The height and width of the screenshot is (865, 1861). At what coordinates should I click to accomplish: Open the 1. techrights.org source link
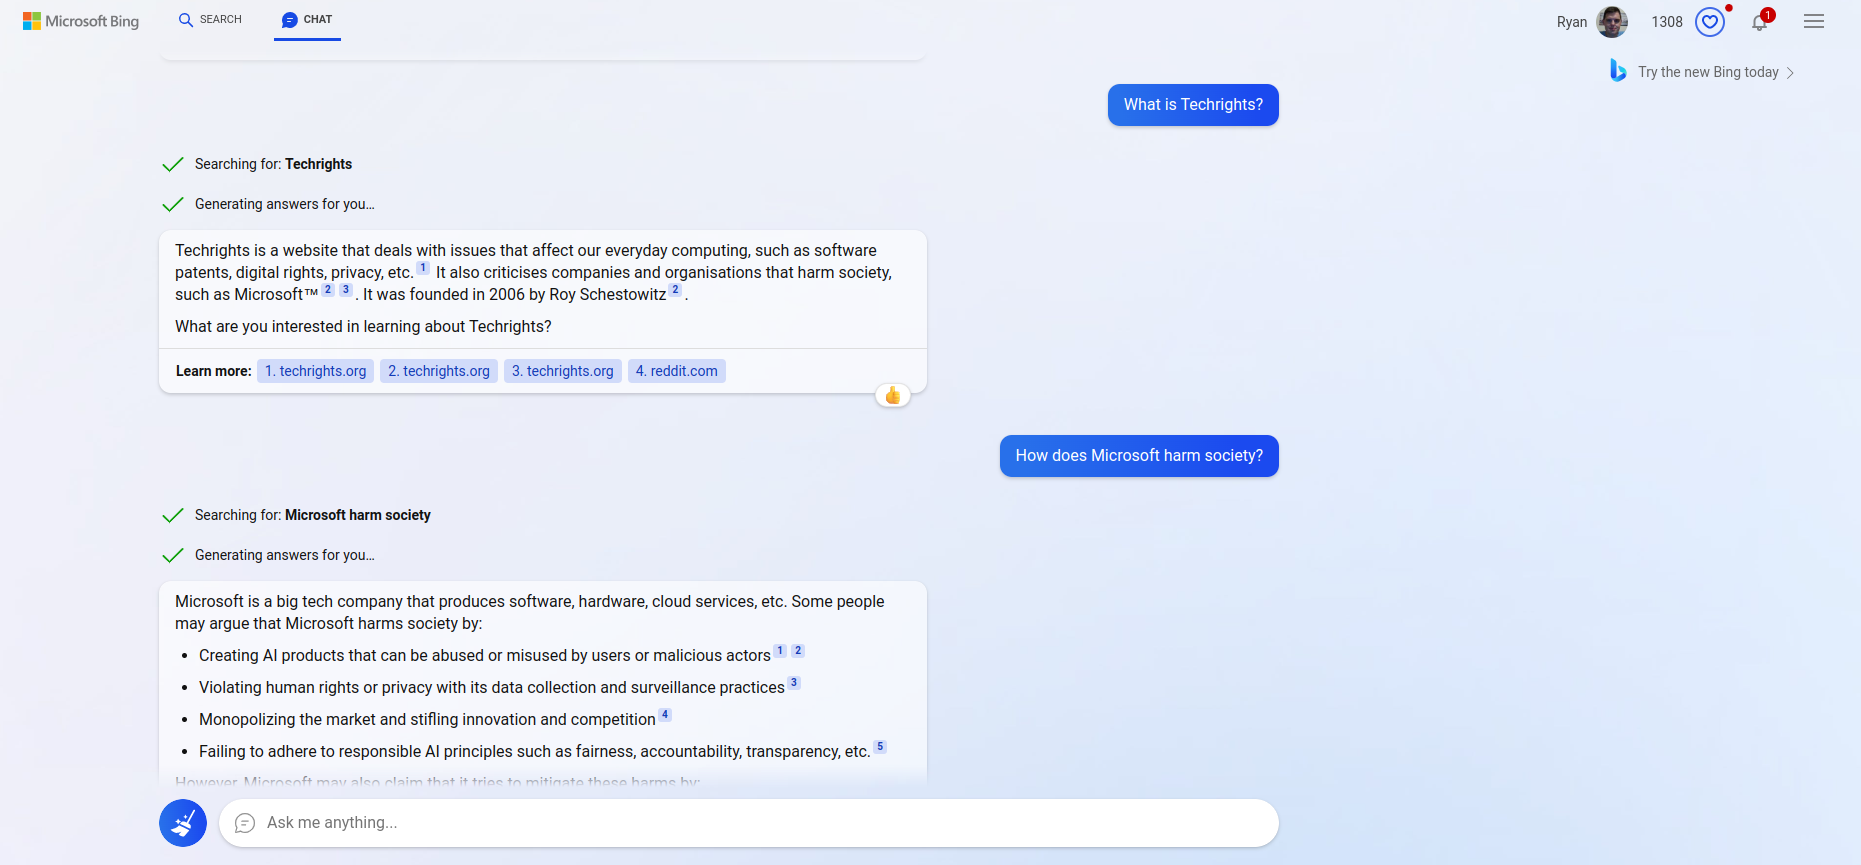click(315, 371)
